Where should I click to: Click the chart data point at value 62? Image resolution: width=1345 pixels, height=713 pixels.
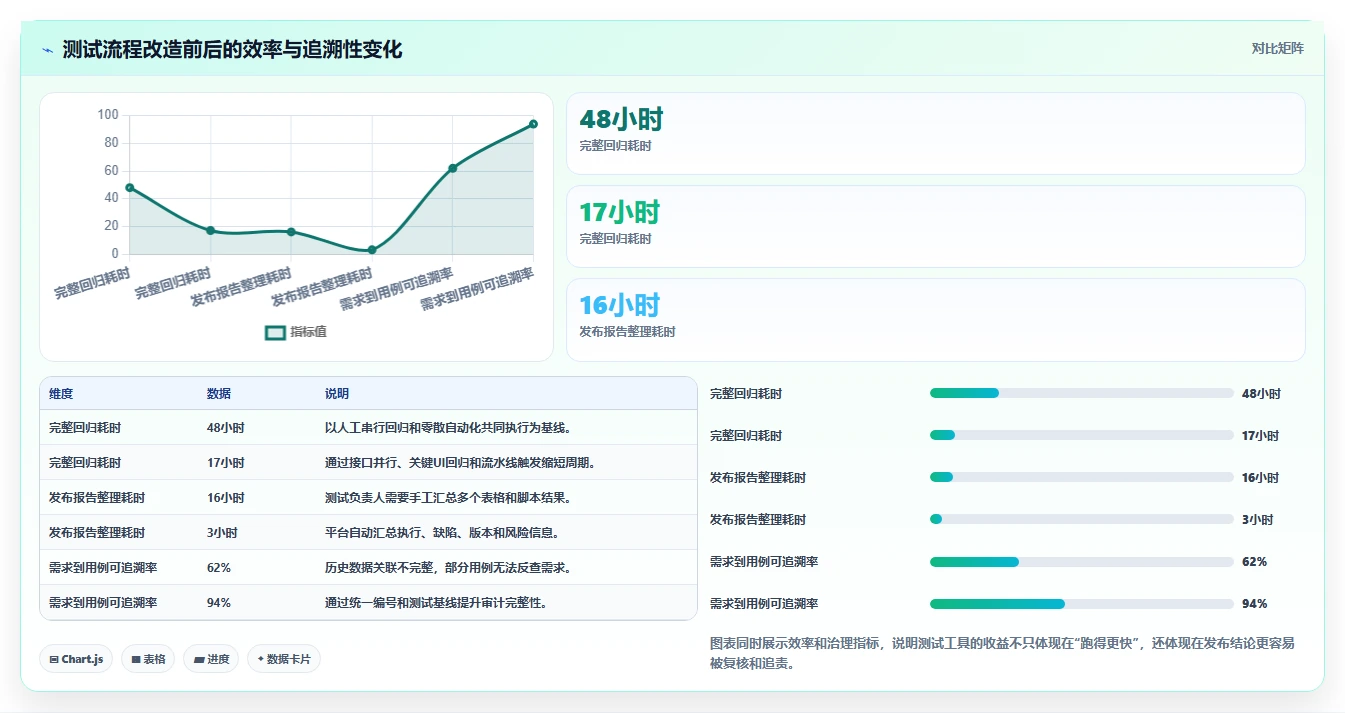[x=453, y=168]
